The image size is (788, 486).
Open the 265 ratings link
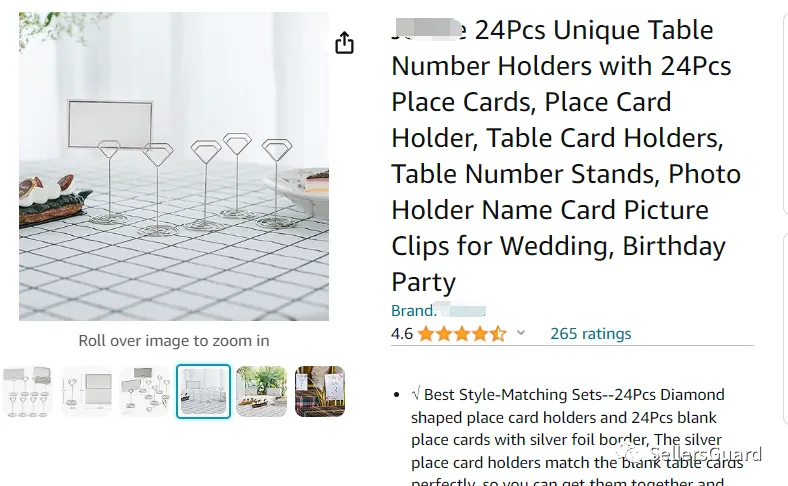click(x=590, y=334)
